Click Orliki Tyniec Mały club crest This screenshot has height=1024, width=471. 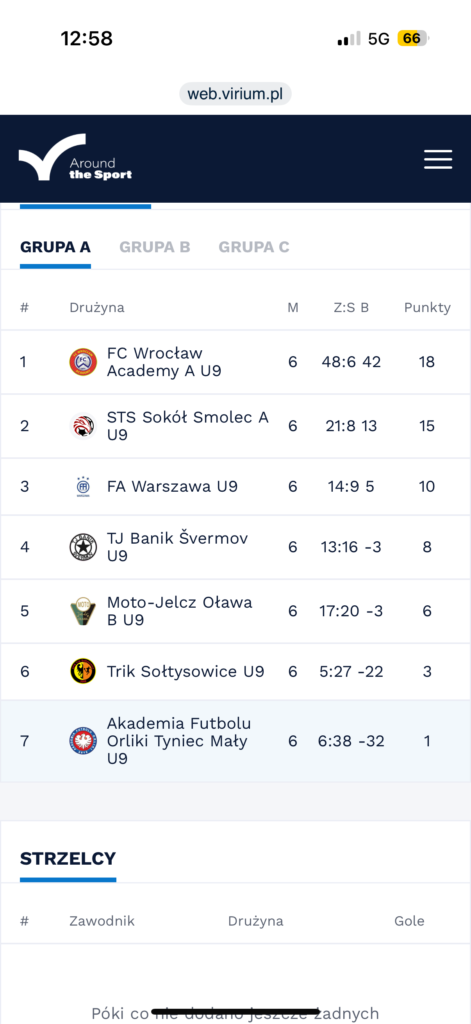83,741
